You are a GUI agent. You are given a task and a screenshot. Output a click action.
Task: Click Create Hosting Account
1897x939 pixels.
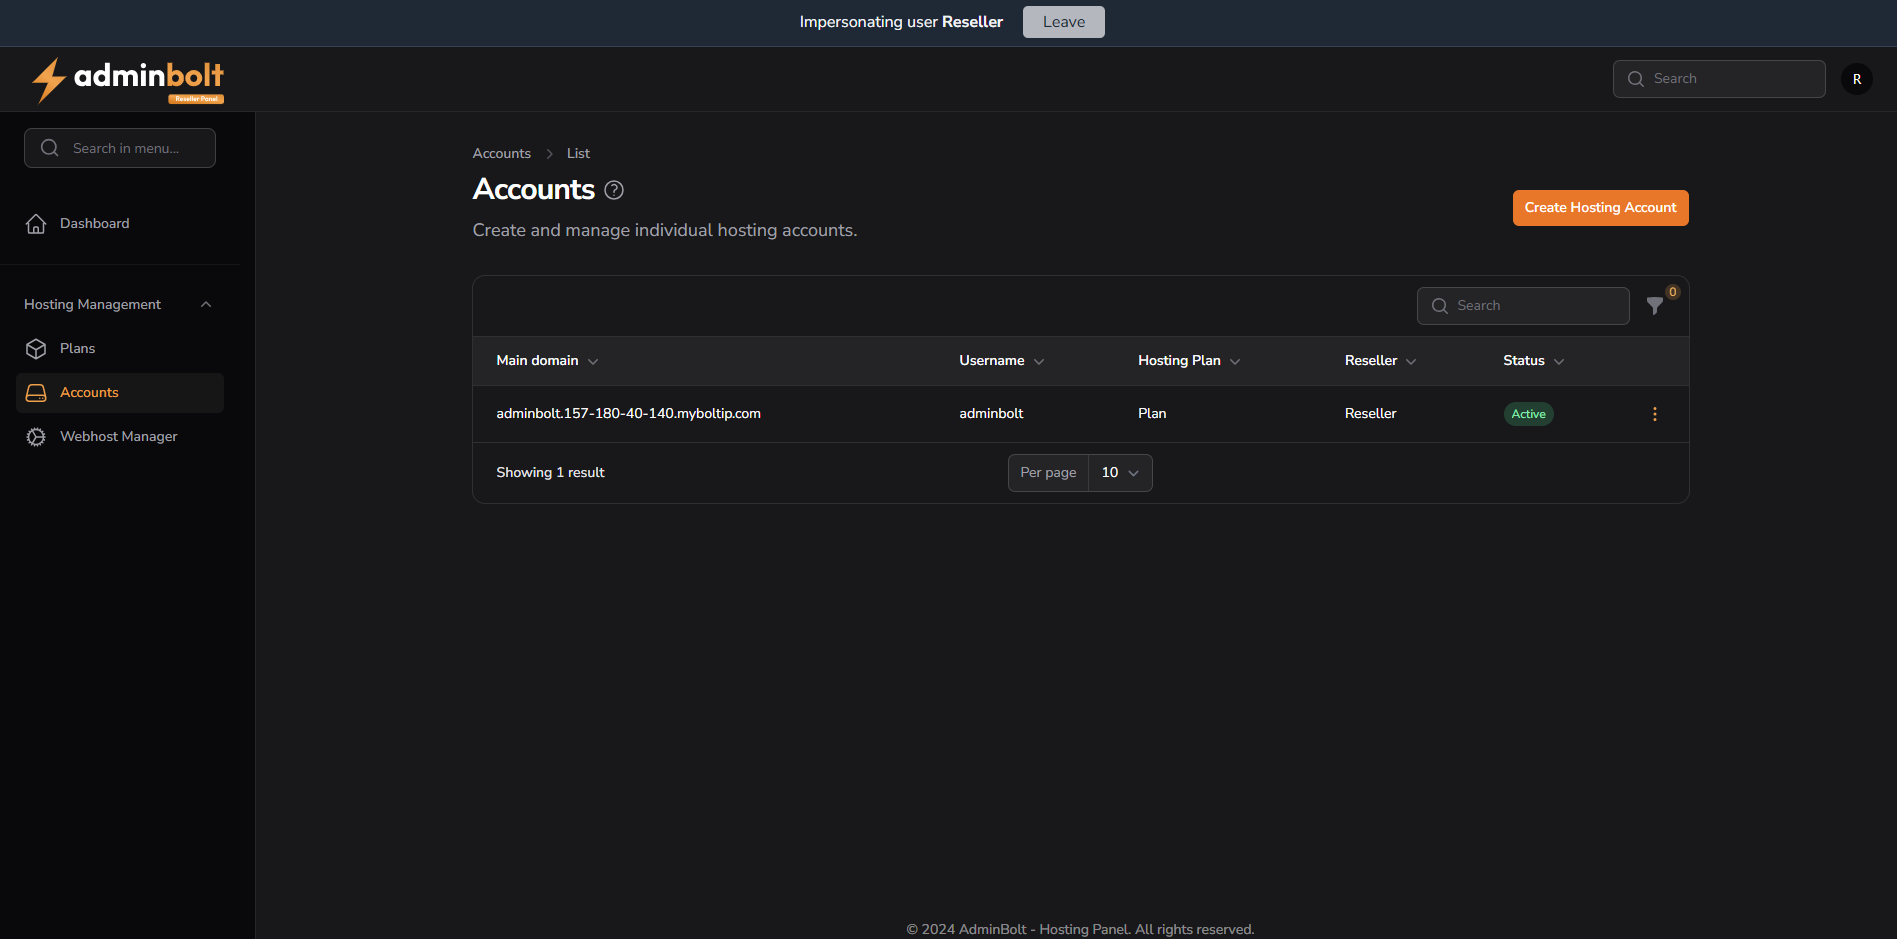pyautogui.click(x=1600, y=207)
